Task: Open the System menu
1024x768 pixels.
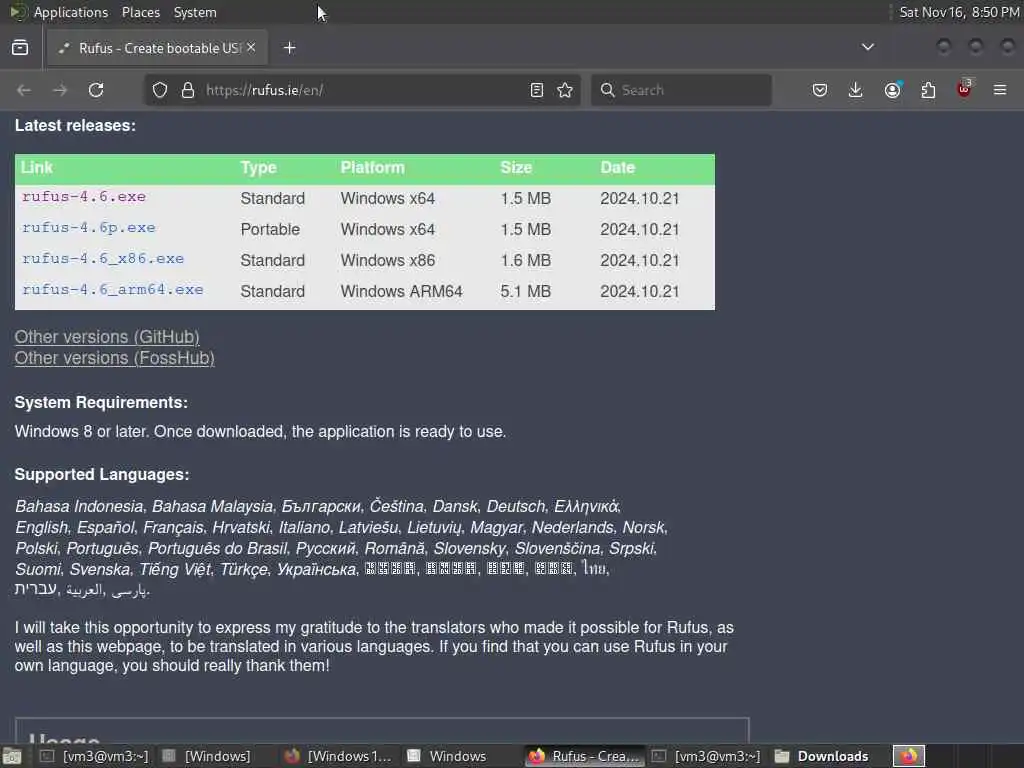Action: (x=195, y=12)
